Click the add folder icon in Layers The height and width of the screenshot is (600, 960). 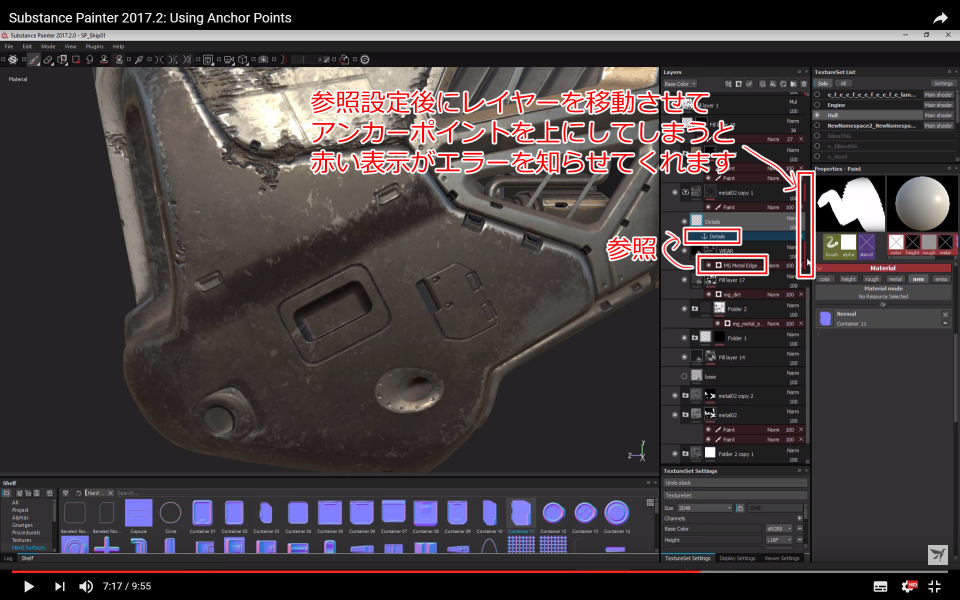pyautogui.click(x=793, y=84)
